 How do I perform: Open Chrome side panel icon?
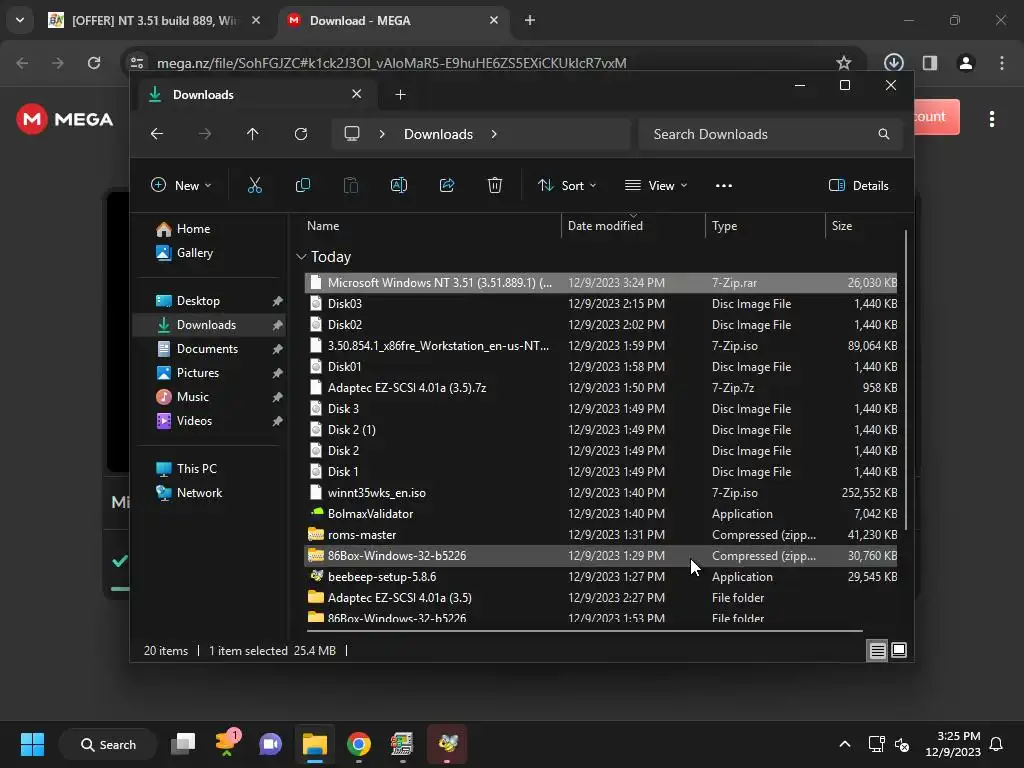[x=930, y=63]
